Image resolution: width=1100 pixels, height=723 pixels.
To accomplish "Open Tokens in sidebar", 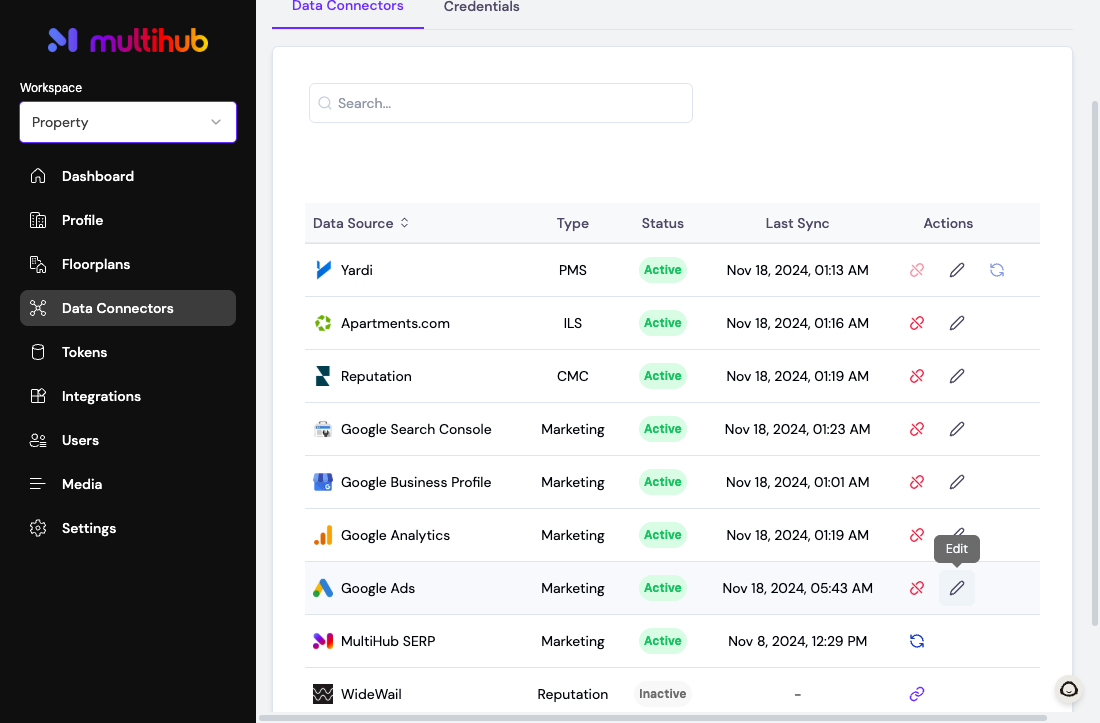I will pyautogui.click(x=128, y=352).
